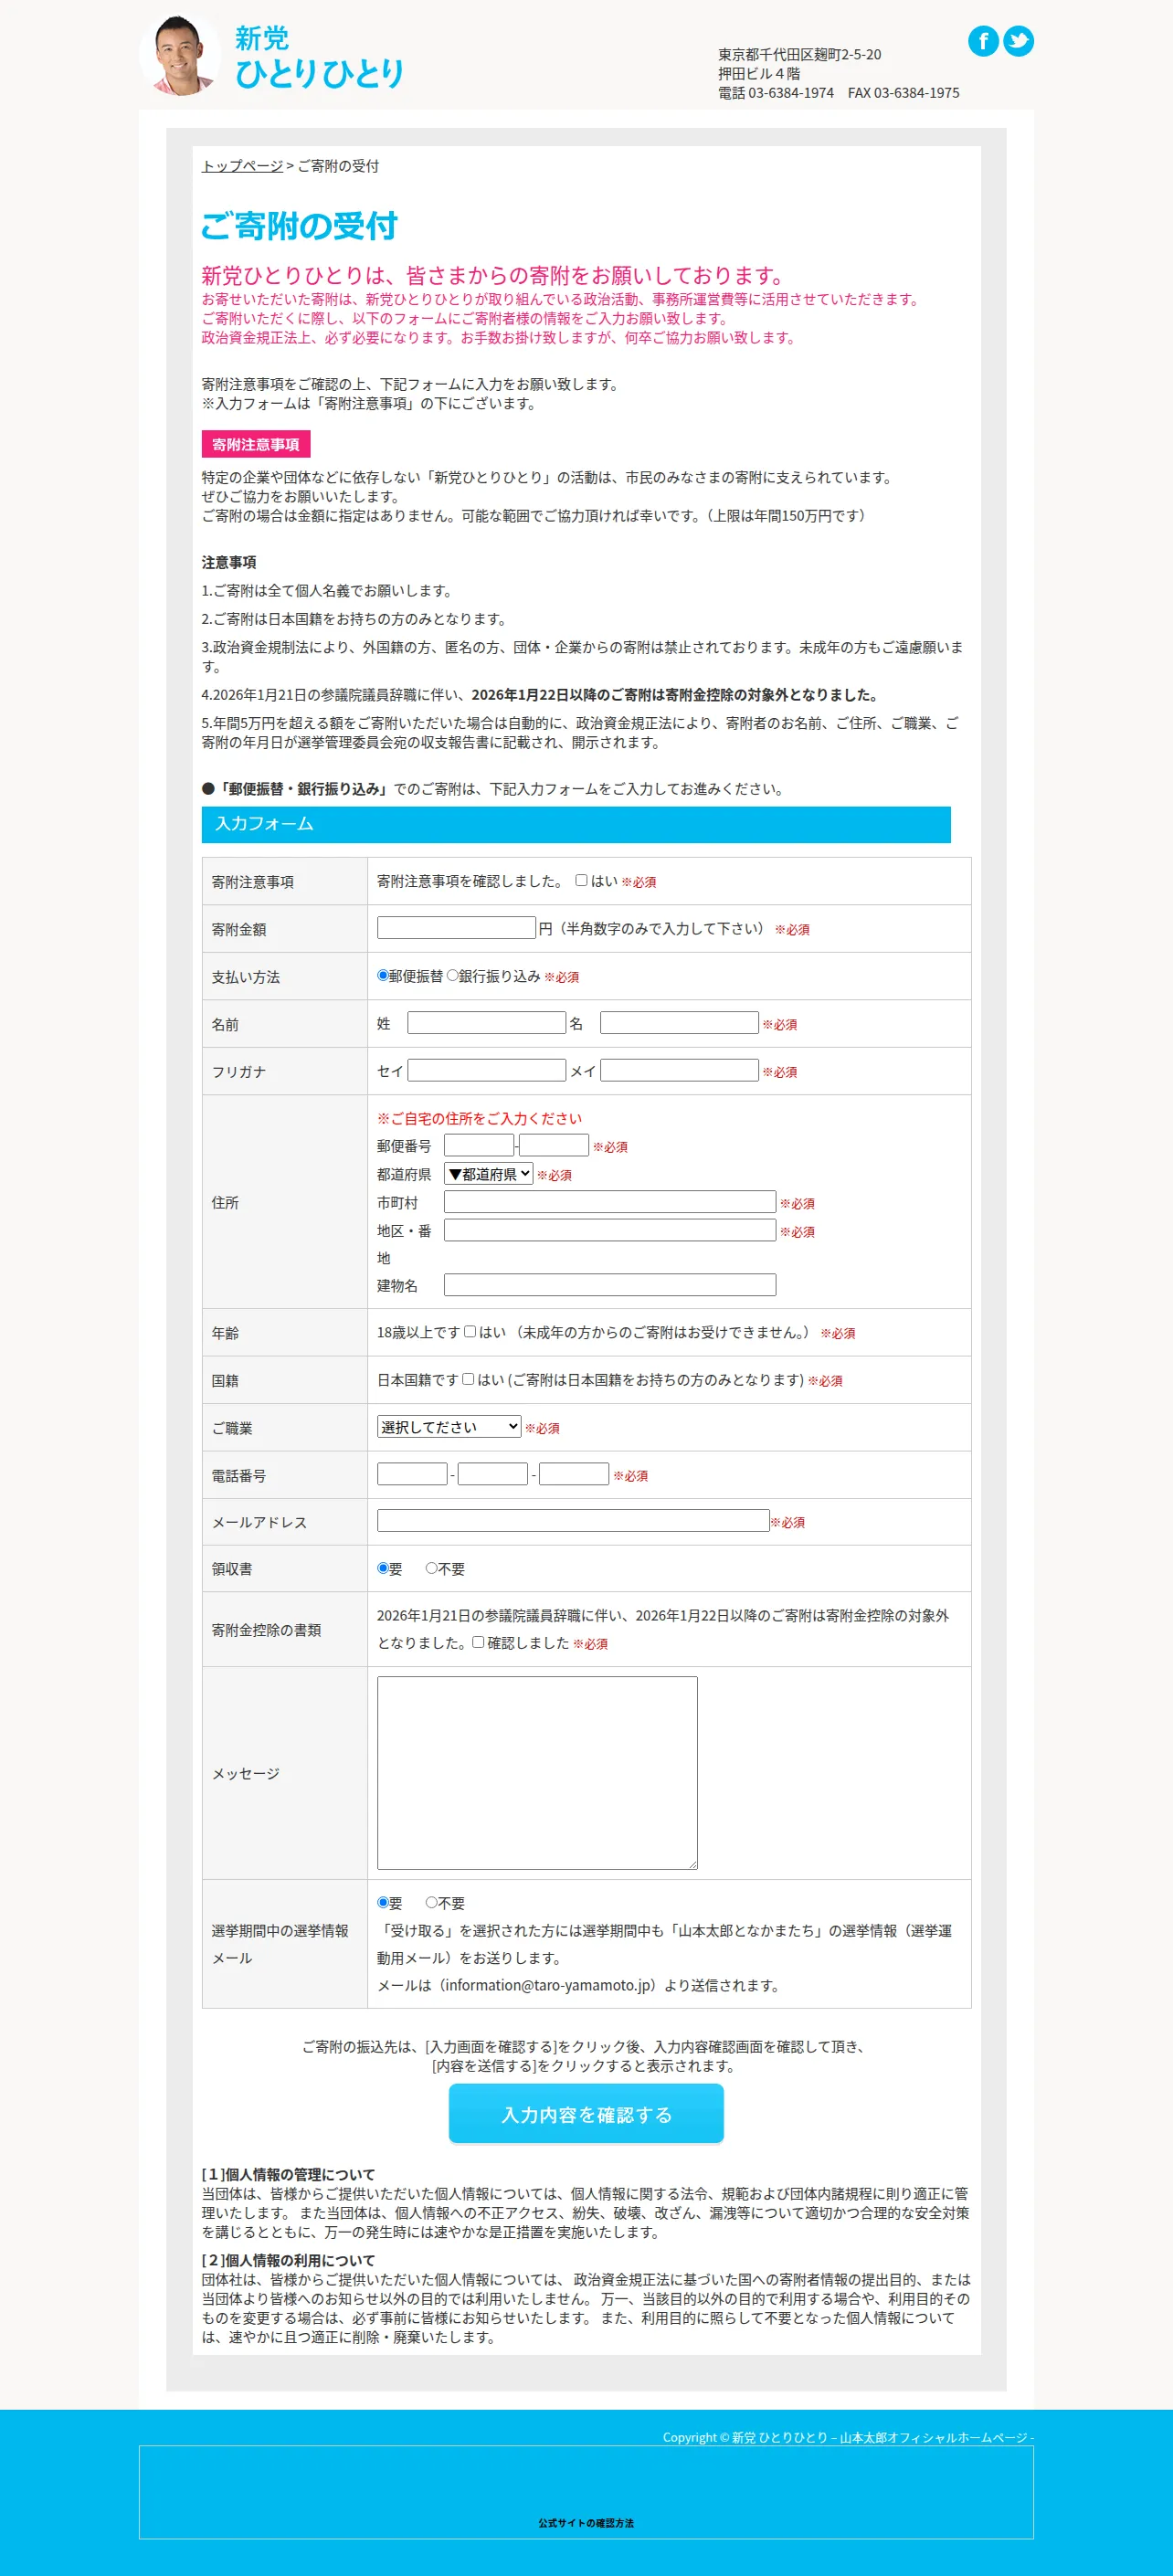This screenshot has height=2576, width=1173.
Task: Click the second 郵便番号 field
Action: 554,1145
